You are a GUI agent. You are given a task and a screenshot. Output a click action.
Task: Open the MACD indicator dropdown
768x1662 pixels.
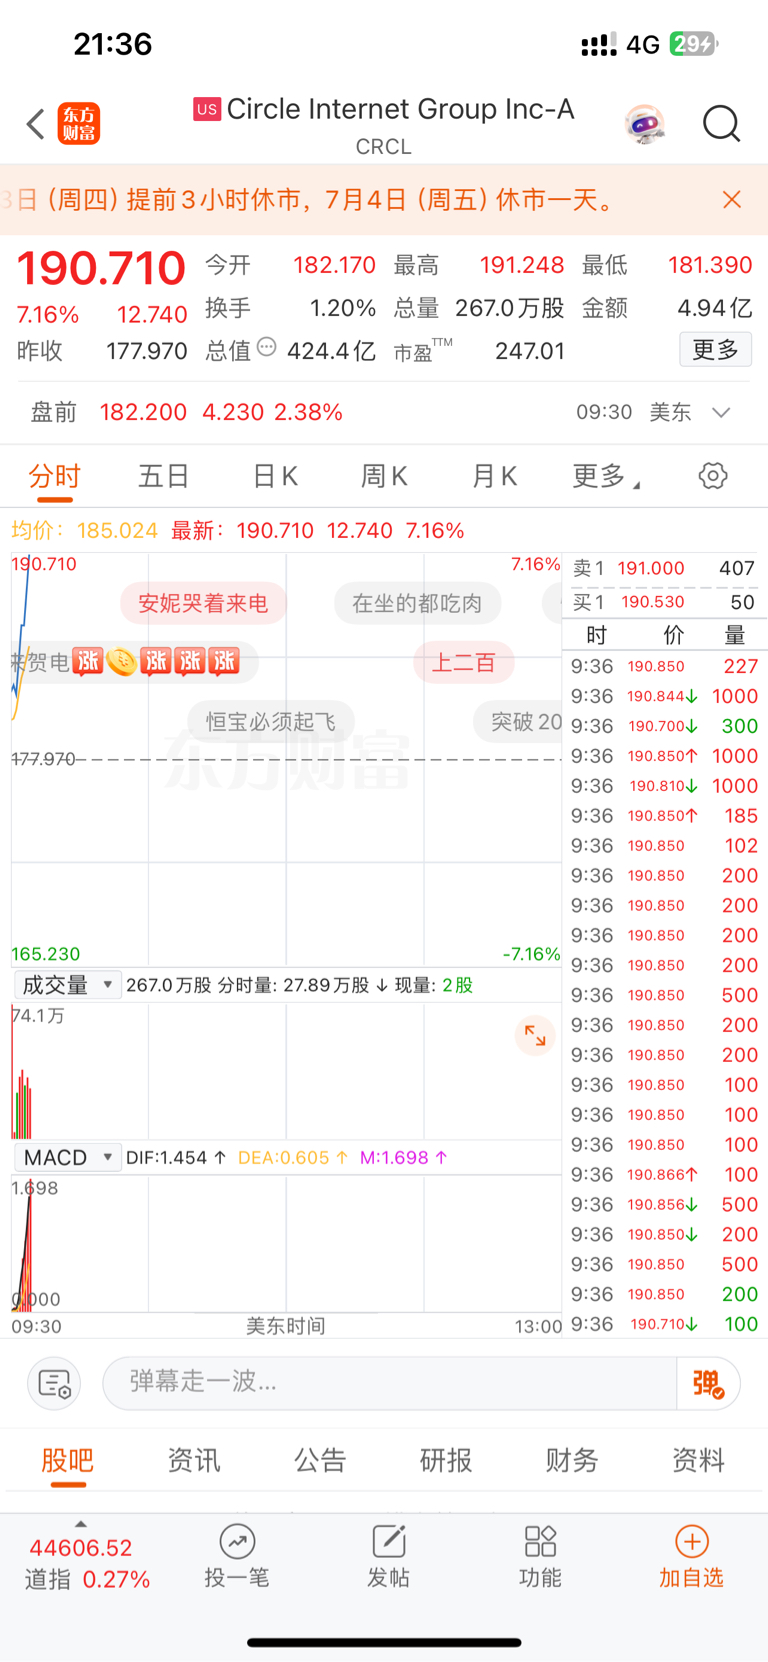pos(67,1158)
